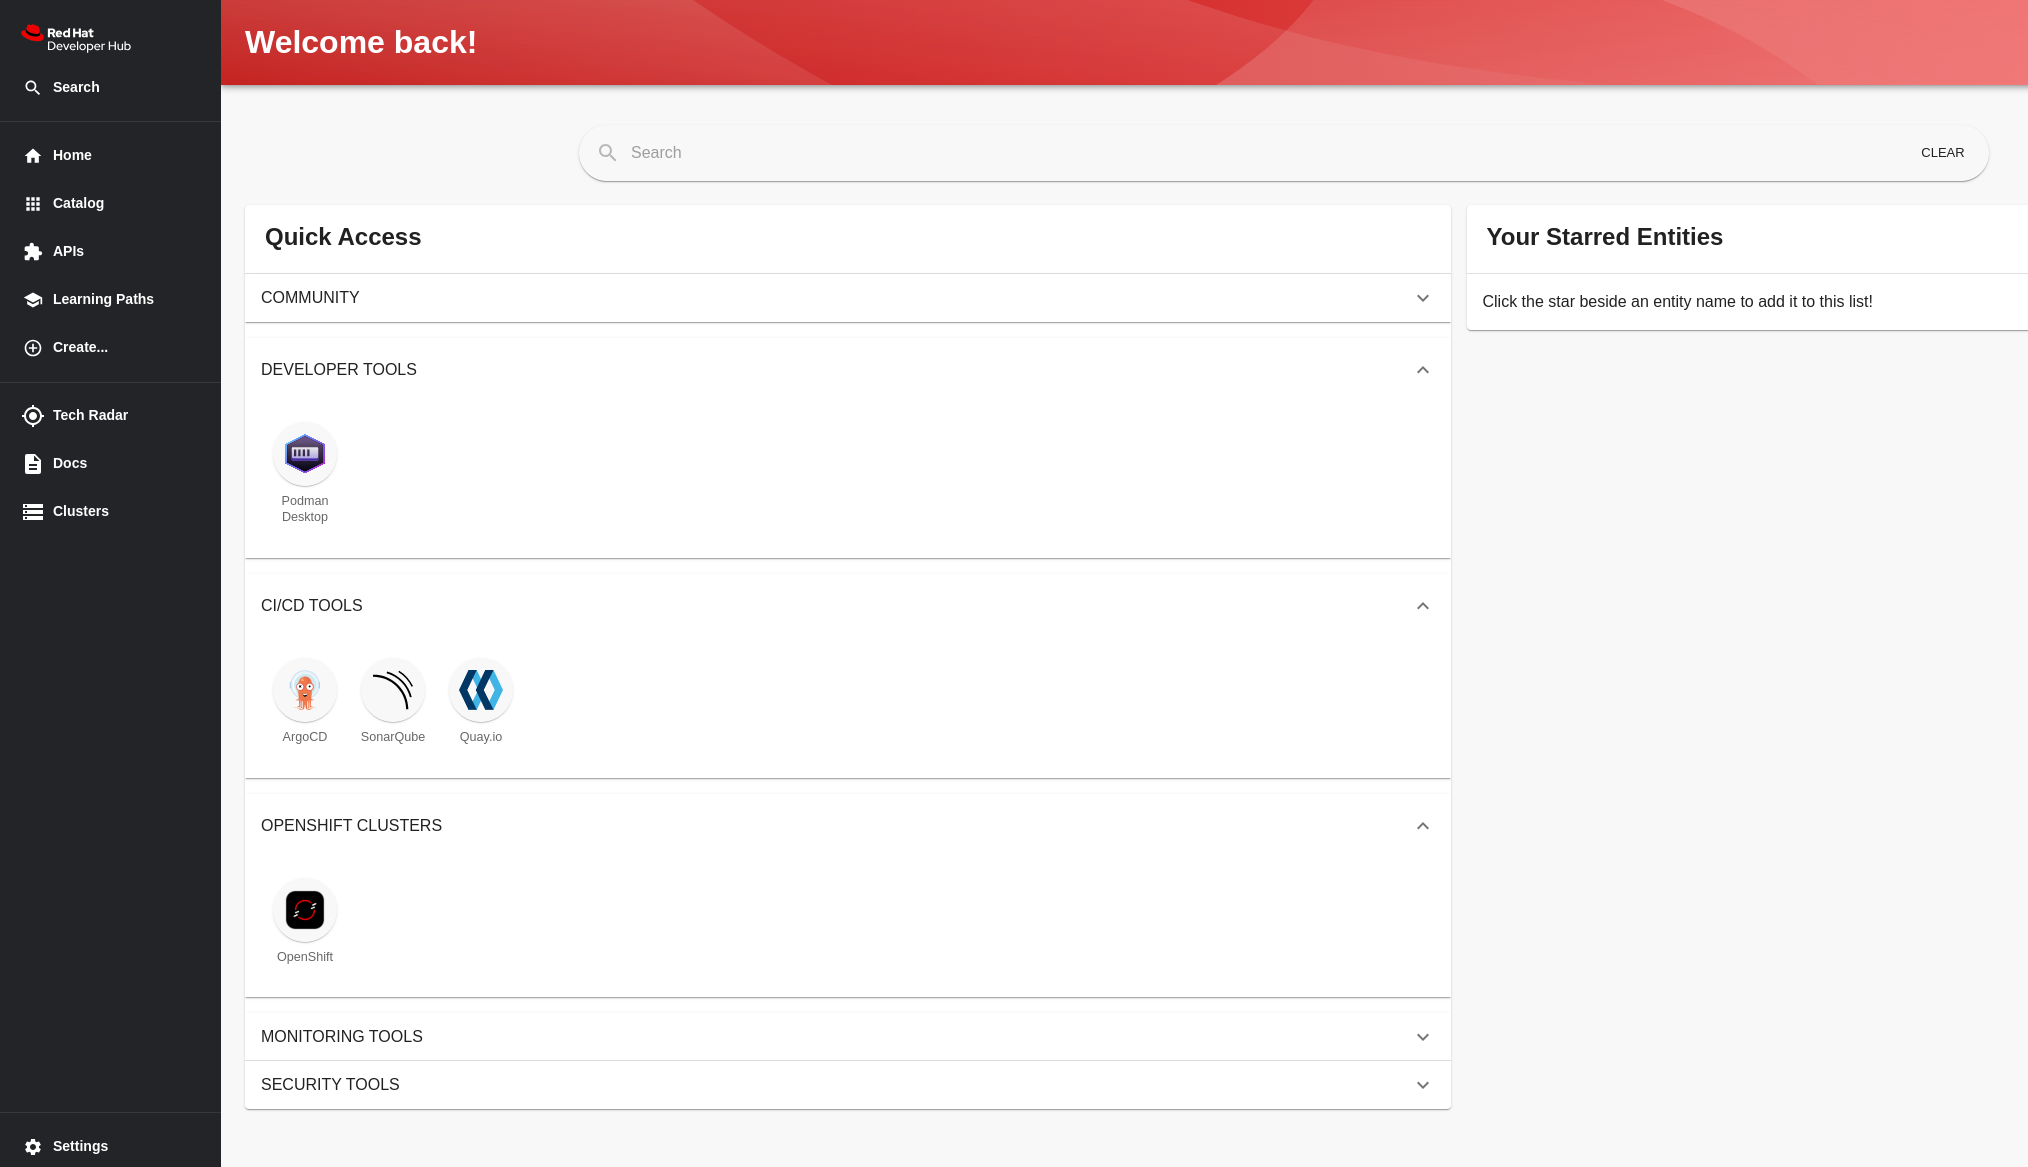Click the Learning Paths icon

click(x=33, y=299)
